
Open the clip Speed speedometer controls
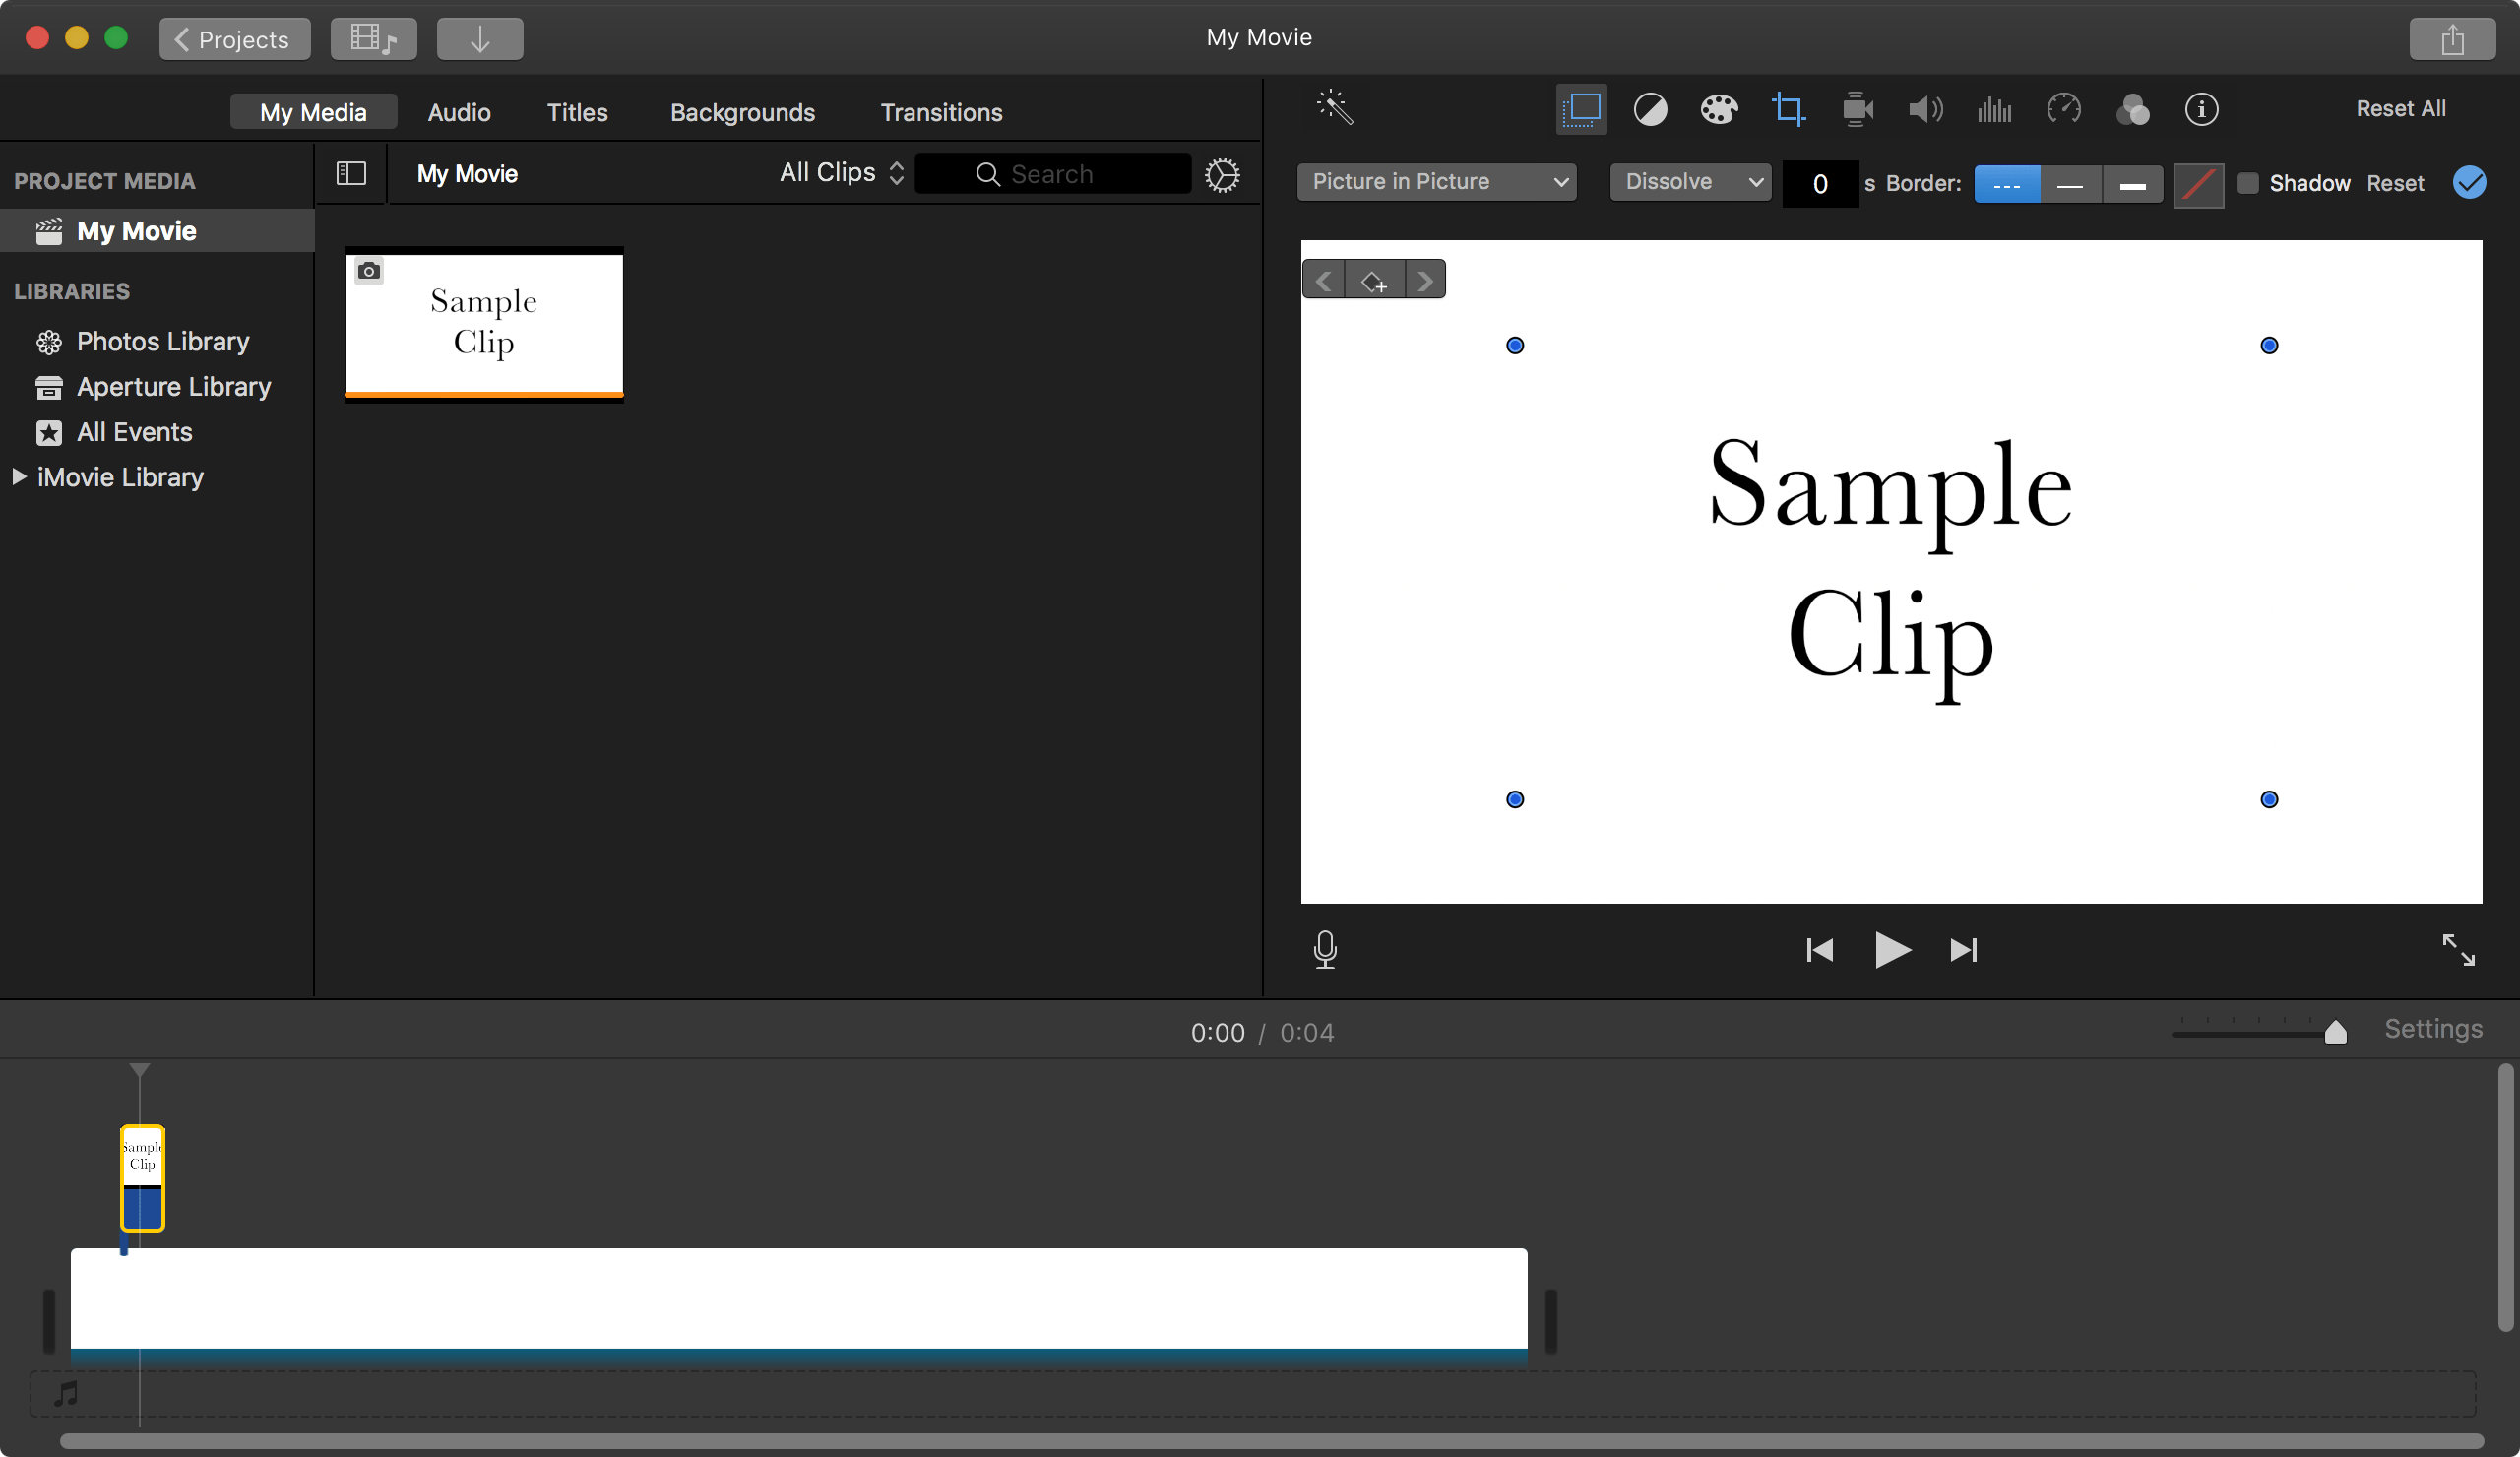pos(2064,109)
